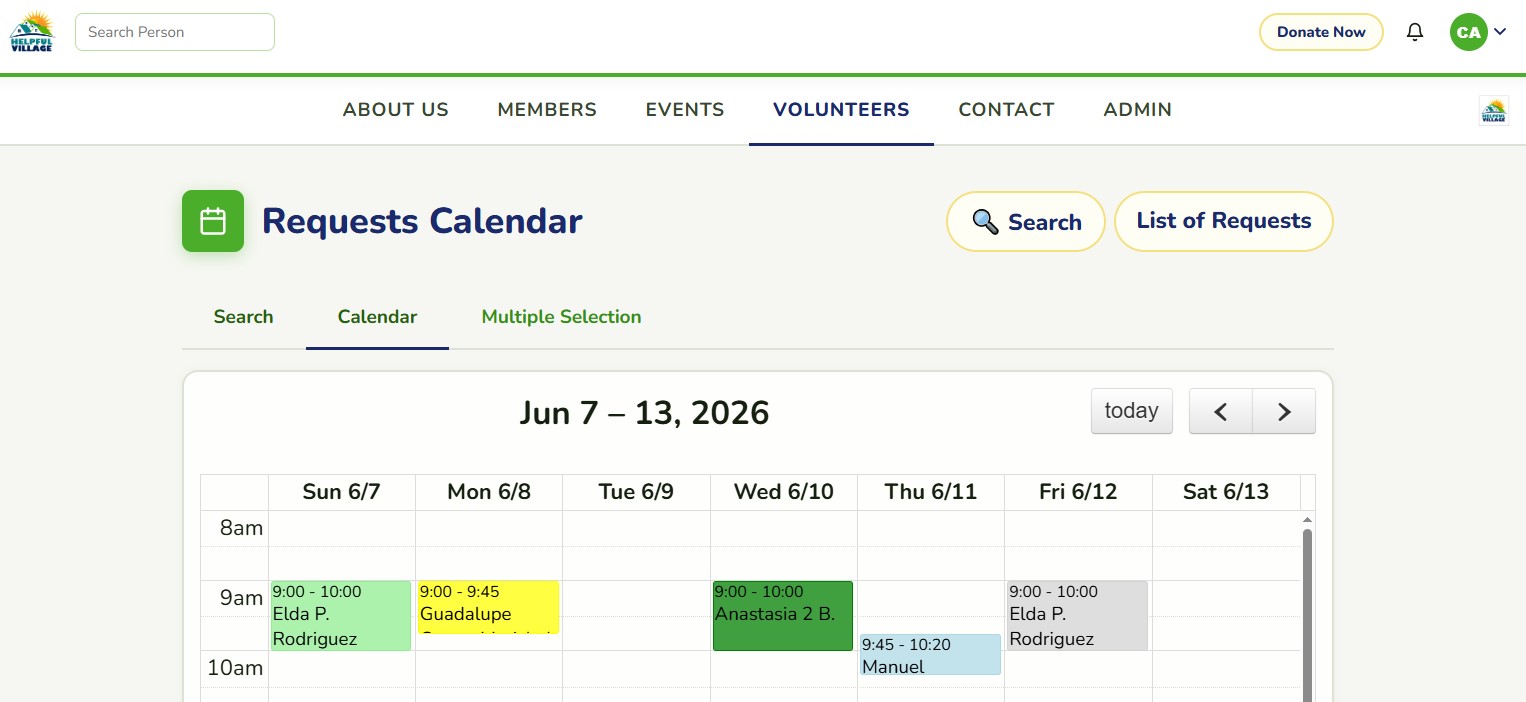1526x702 pixels.
Task: Advance to the next week using the right arrow
Action: pos(1284,411)
